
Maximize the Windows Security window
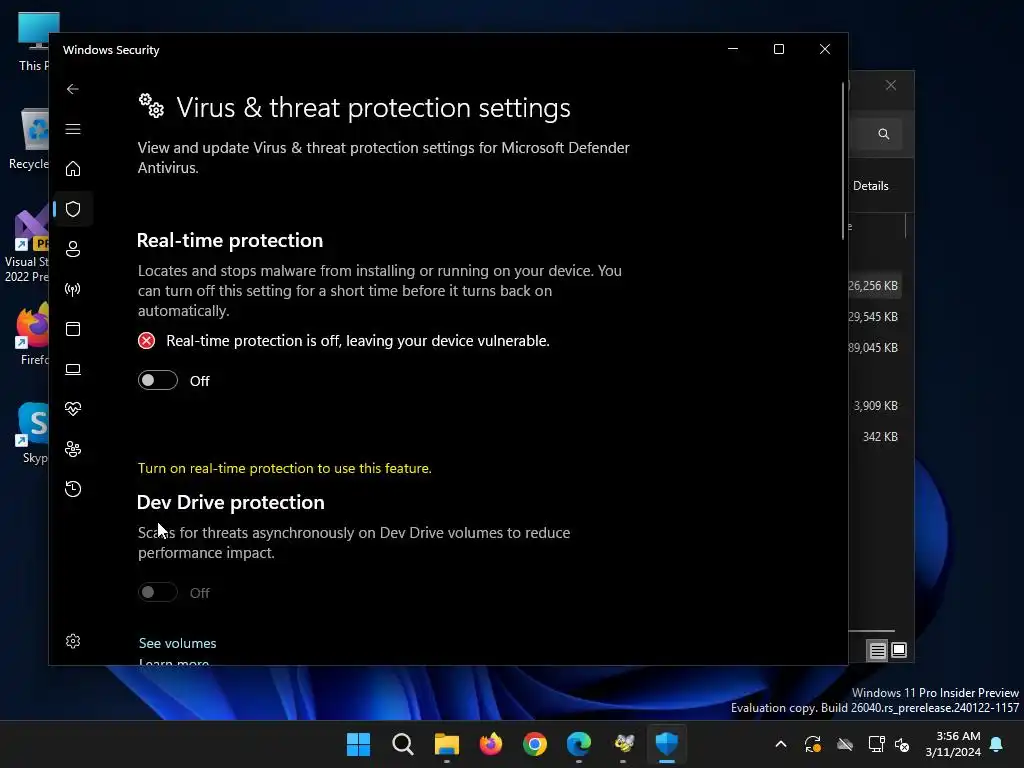tap(778, 49)
